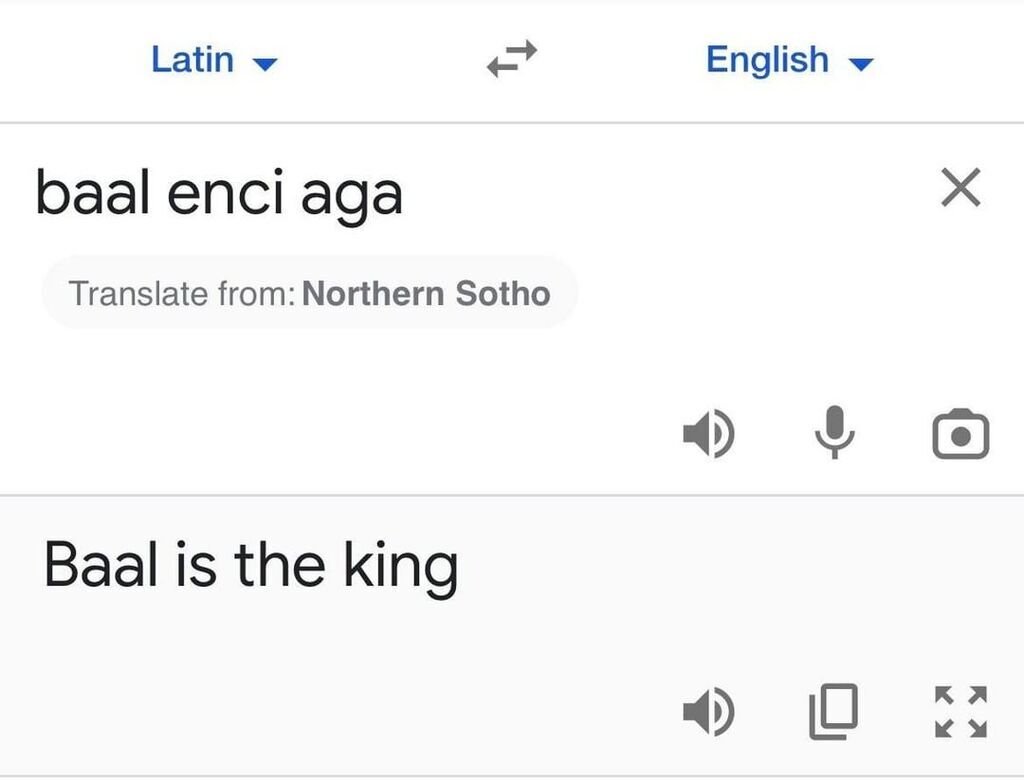Show the translation in full screen

pos(961,711)
